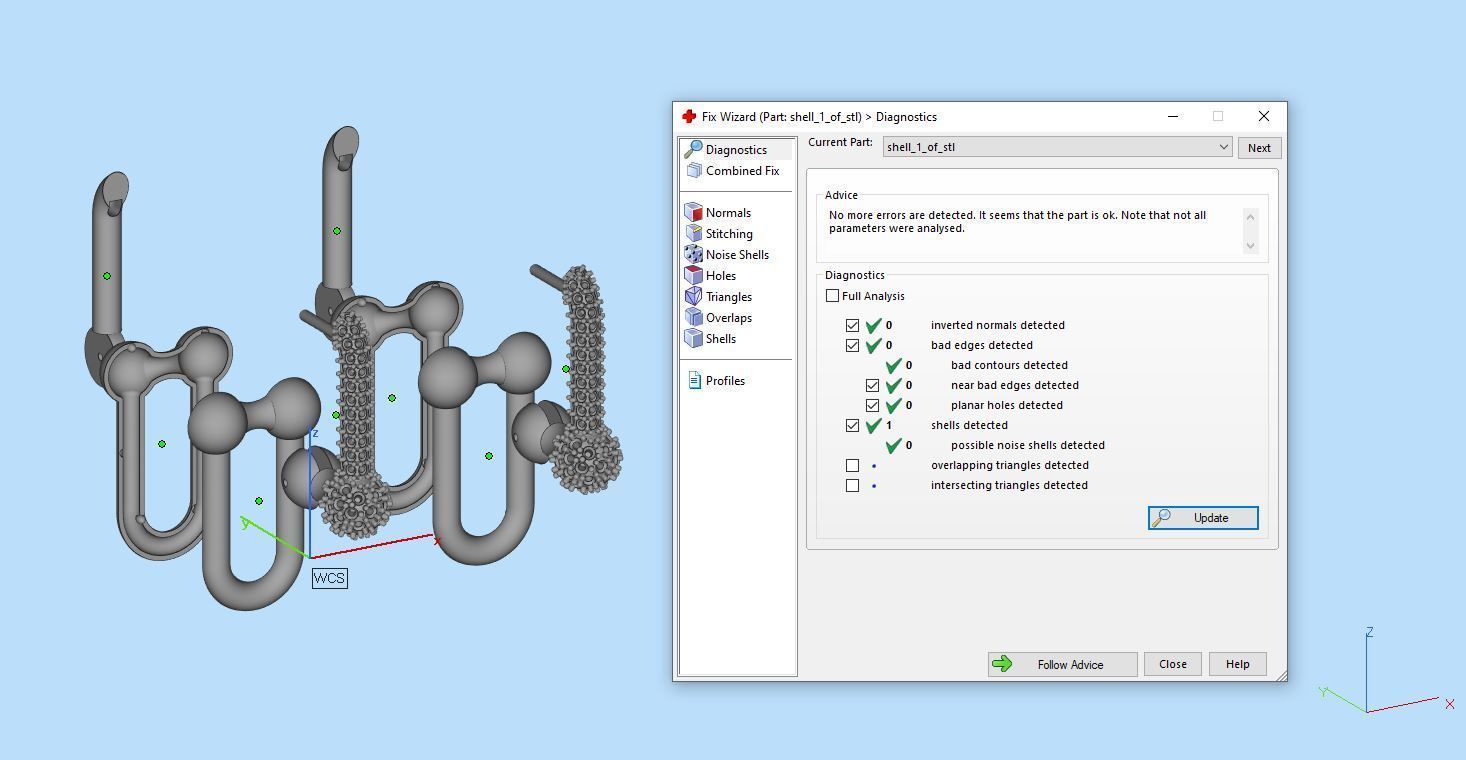Viewport: 1466px width, 760px height.
Task: Click 'possible noise shells detected' text
Action: [x=1027, y=445]
